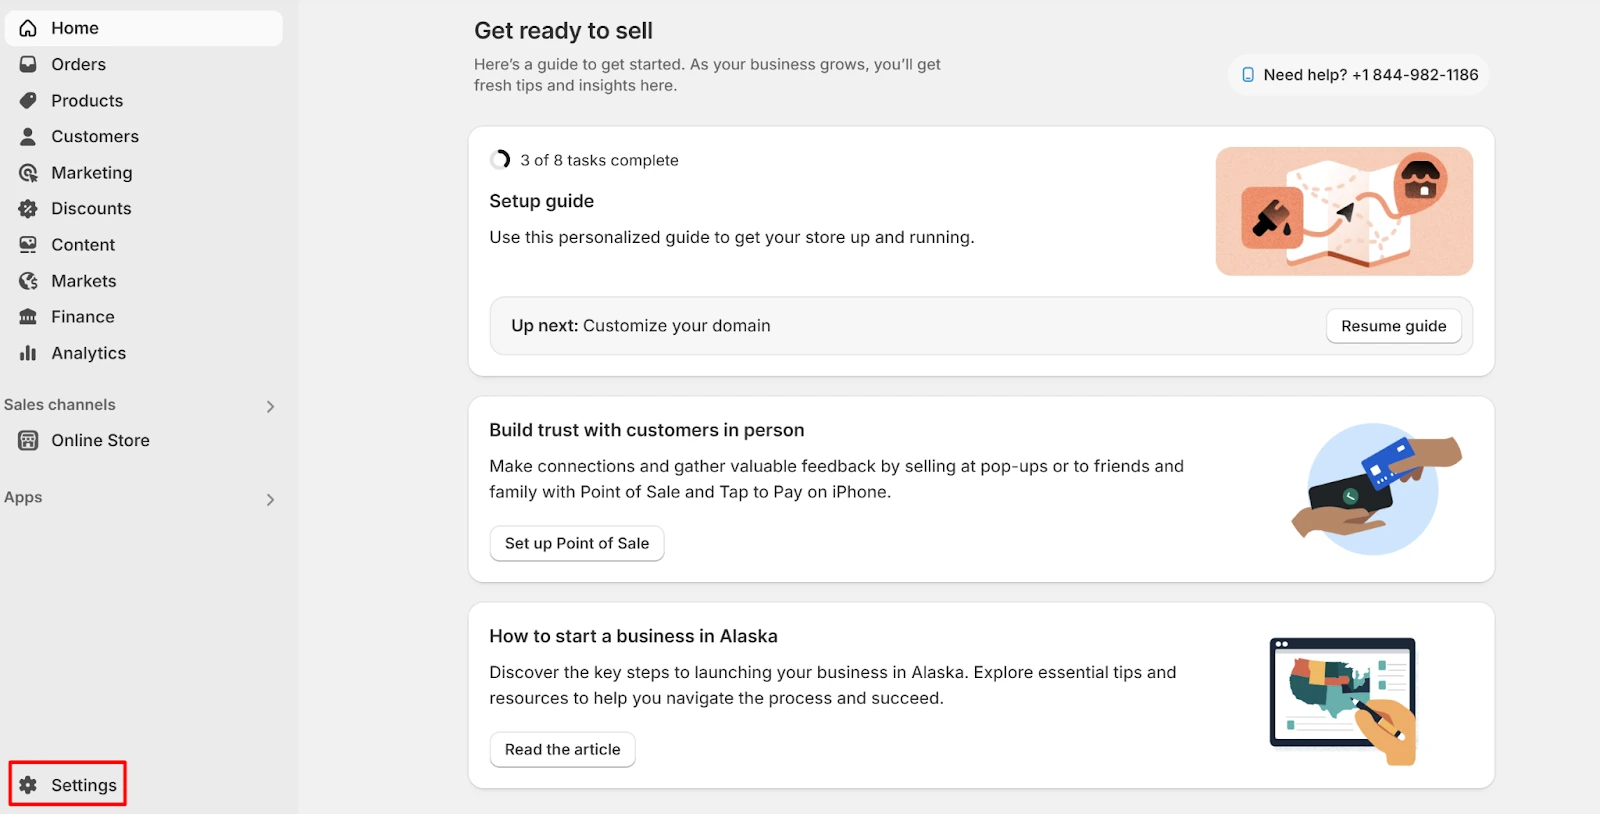Expand the Apps section chevron
This screenshot has height=814, width=1600.
270,499
